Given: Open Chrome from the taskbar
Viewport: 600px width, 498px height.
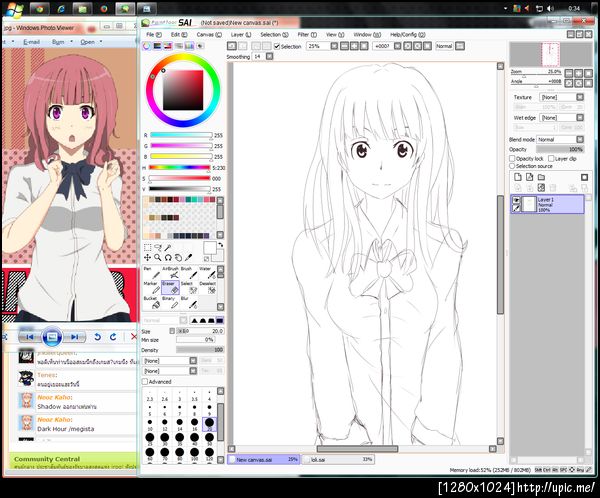Looking at the screenshot, I should 40,9.
